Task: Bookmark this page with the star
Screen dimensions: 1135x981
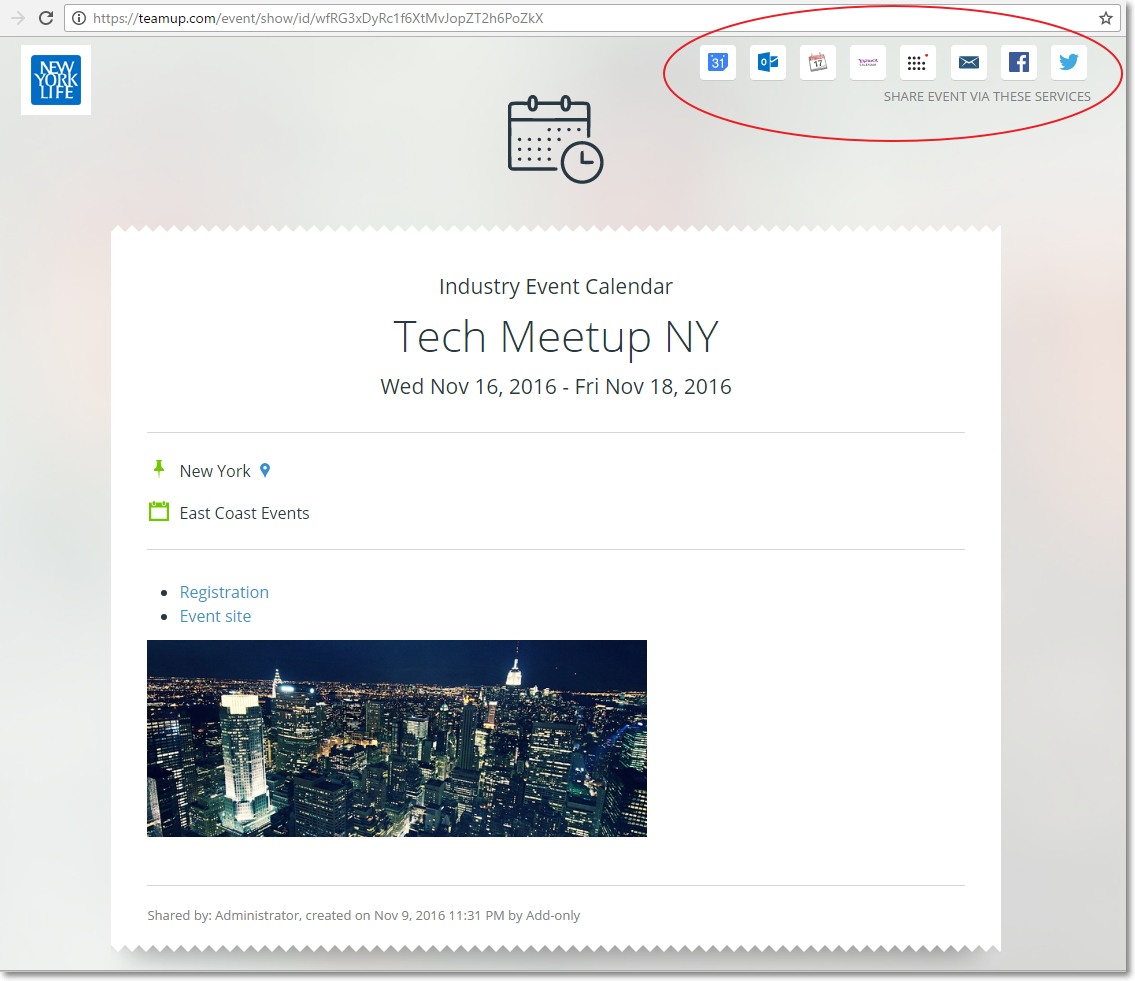Action: click(1105, 18)
